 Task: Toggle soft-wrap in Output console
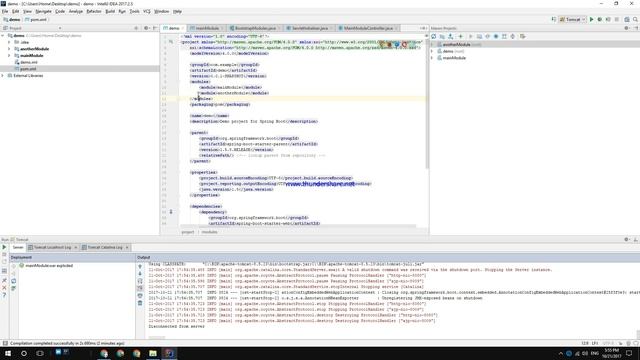[x=140, y=281]
